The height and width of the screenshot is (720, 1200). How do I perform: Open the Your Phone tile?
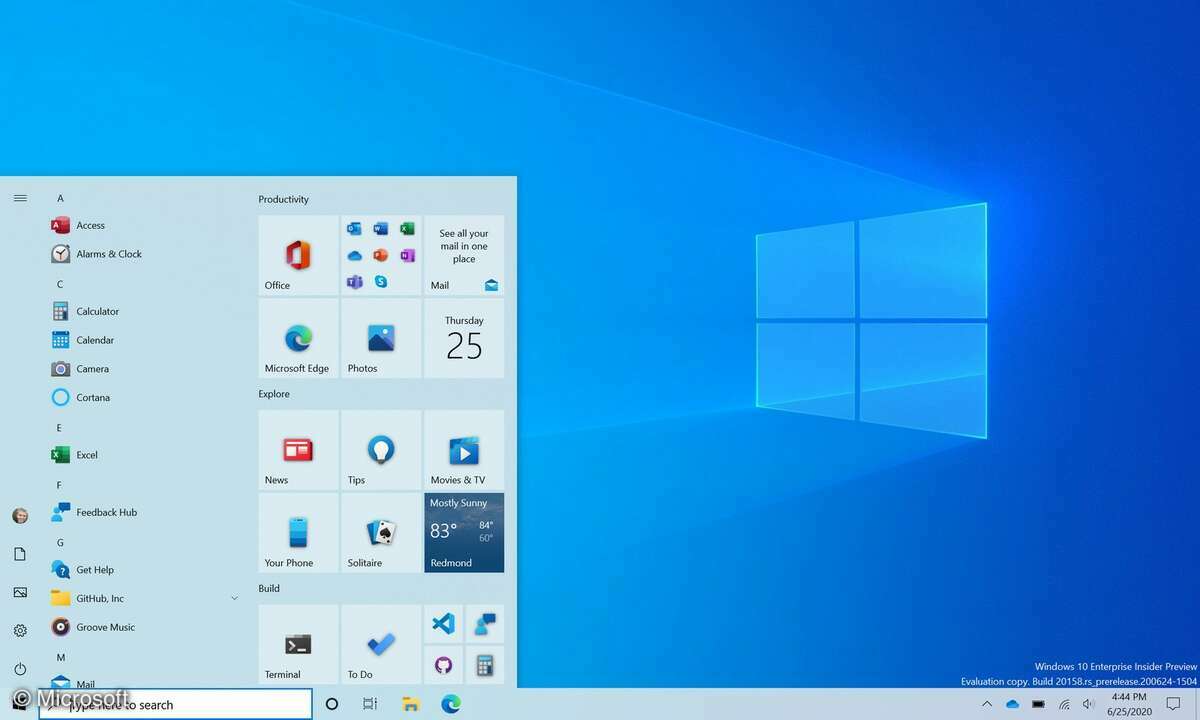coord(298,533)
